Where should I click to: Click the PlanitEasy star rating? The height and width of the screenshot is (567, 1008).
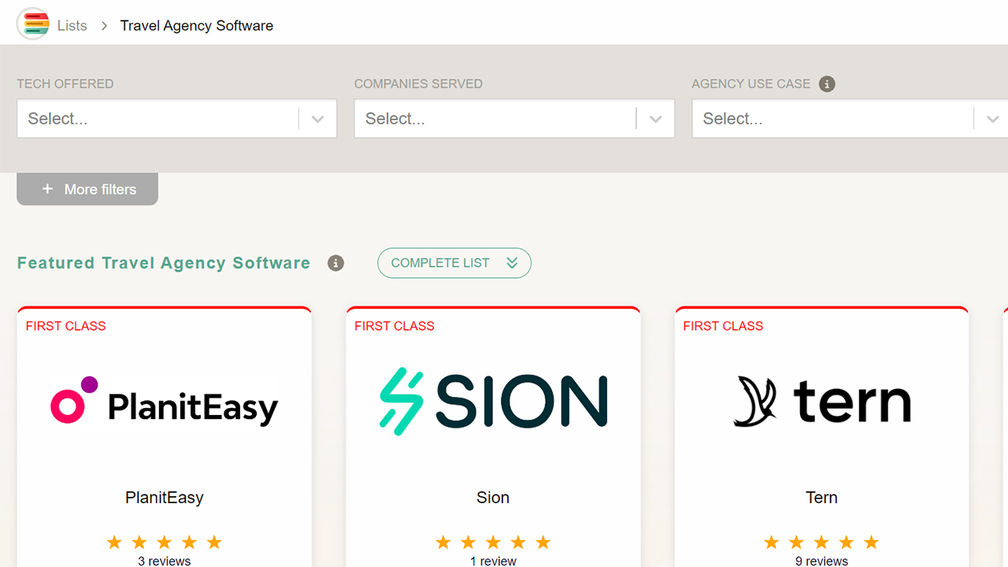(x=165, y=542)
